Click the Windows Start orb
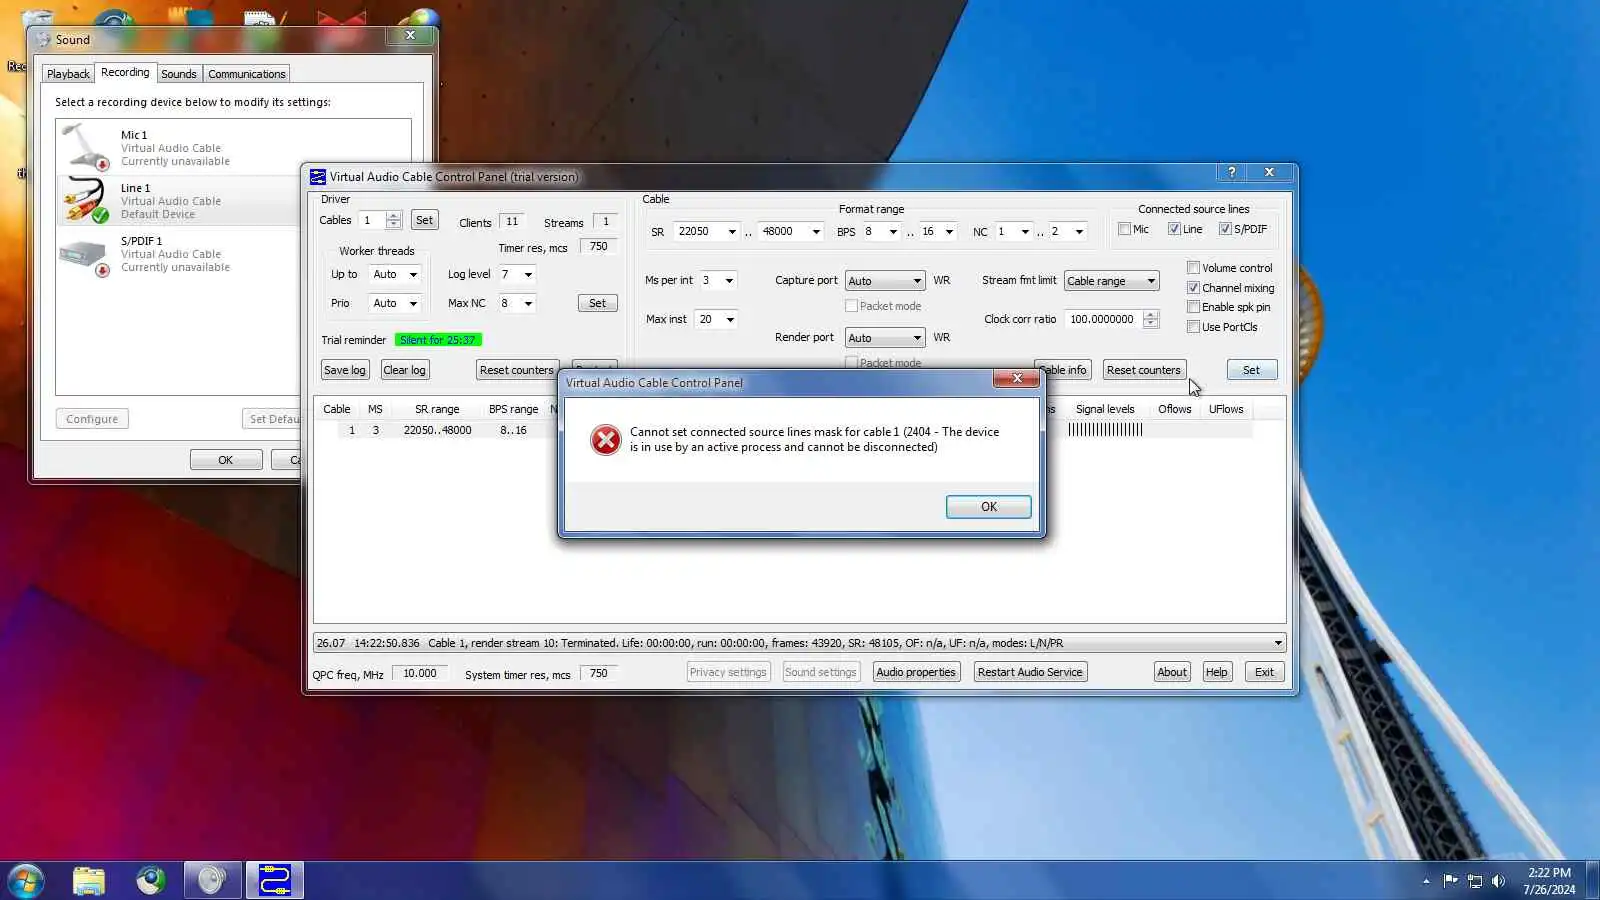Screen dimensions: 1600x900 pyautogui.click(x=26, y=880)
